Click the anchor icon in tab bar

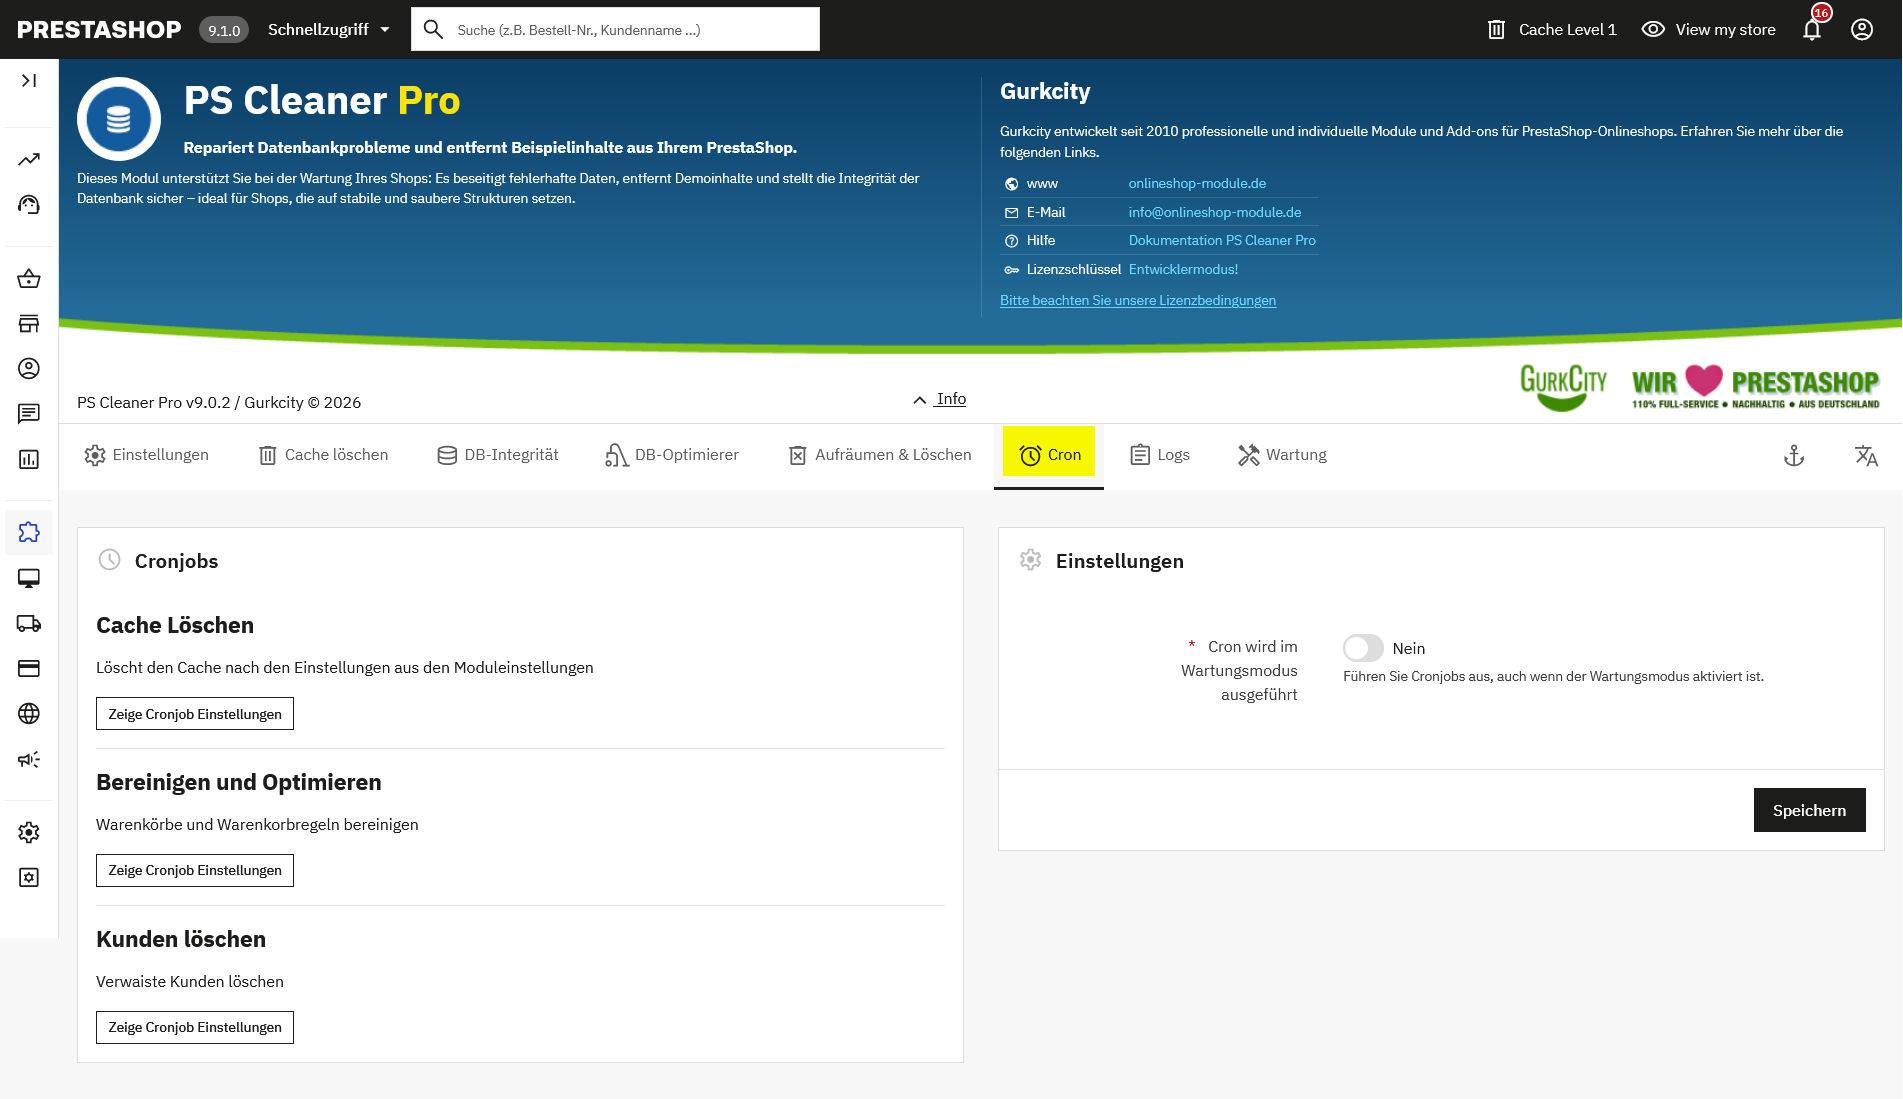coord(1794,456)
